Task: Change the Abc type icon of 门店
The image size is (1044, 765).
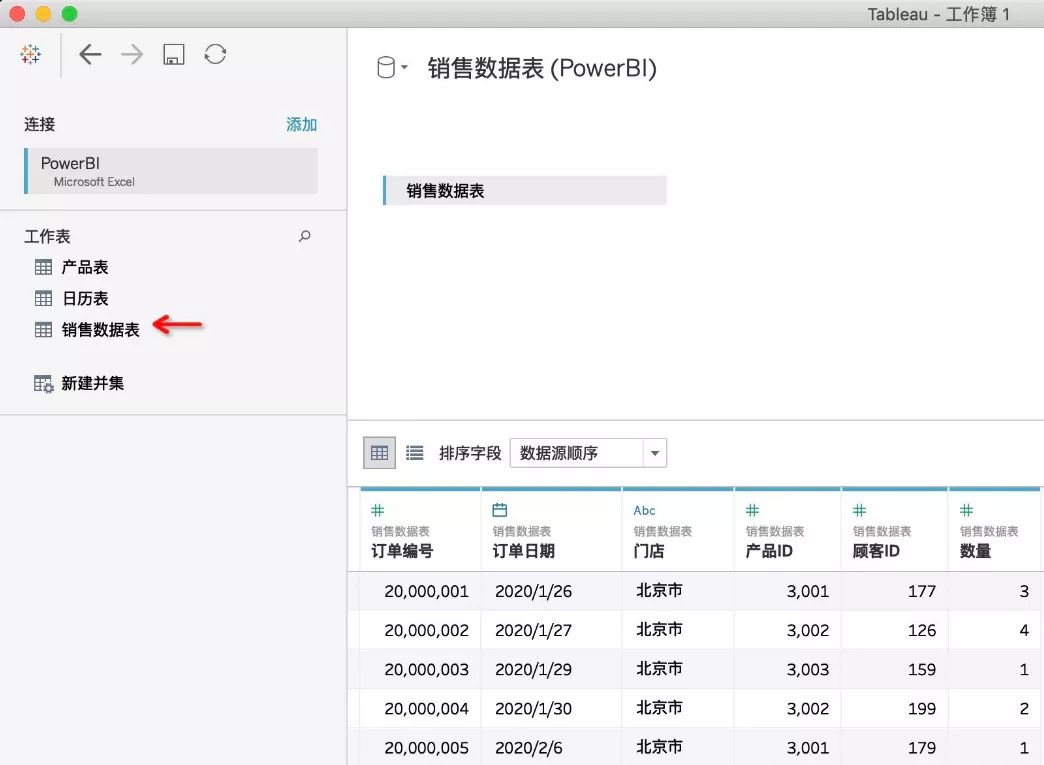Action: [x=645, y=511]
